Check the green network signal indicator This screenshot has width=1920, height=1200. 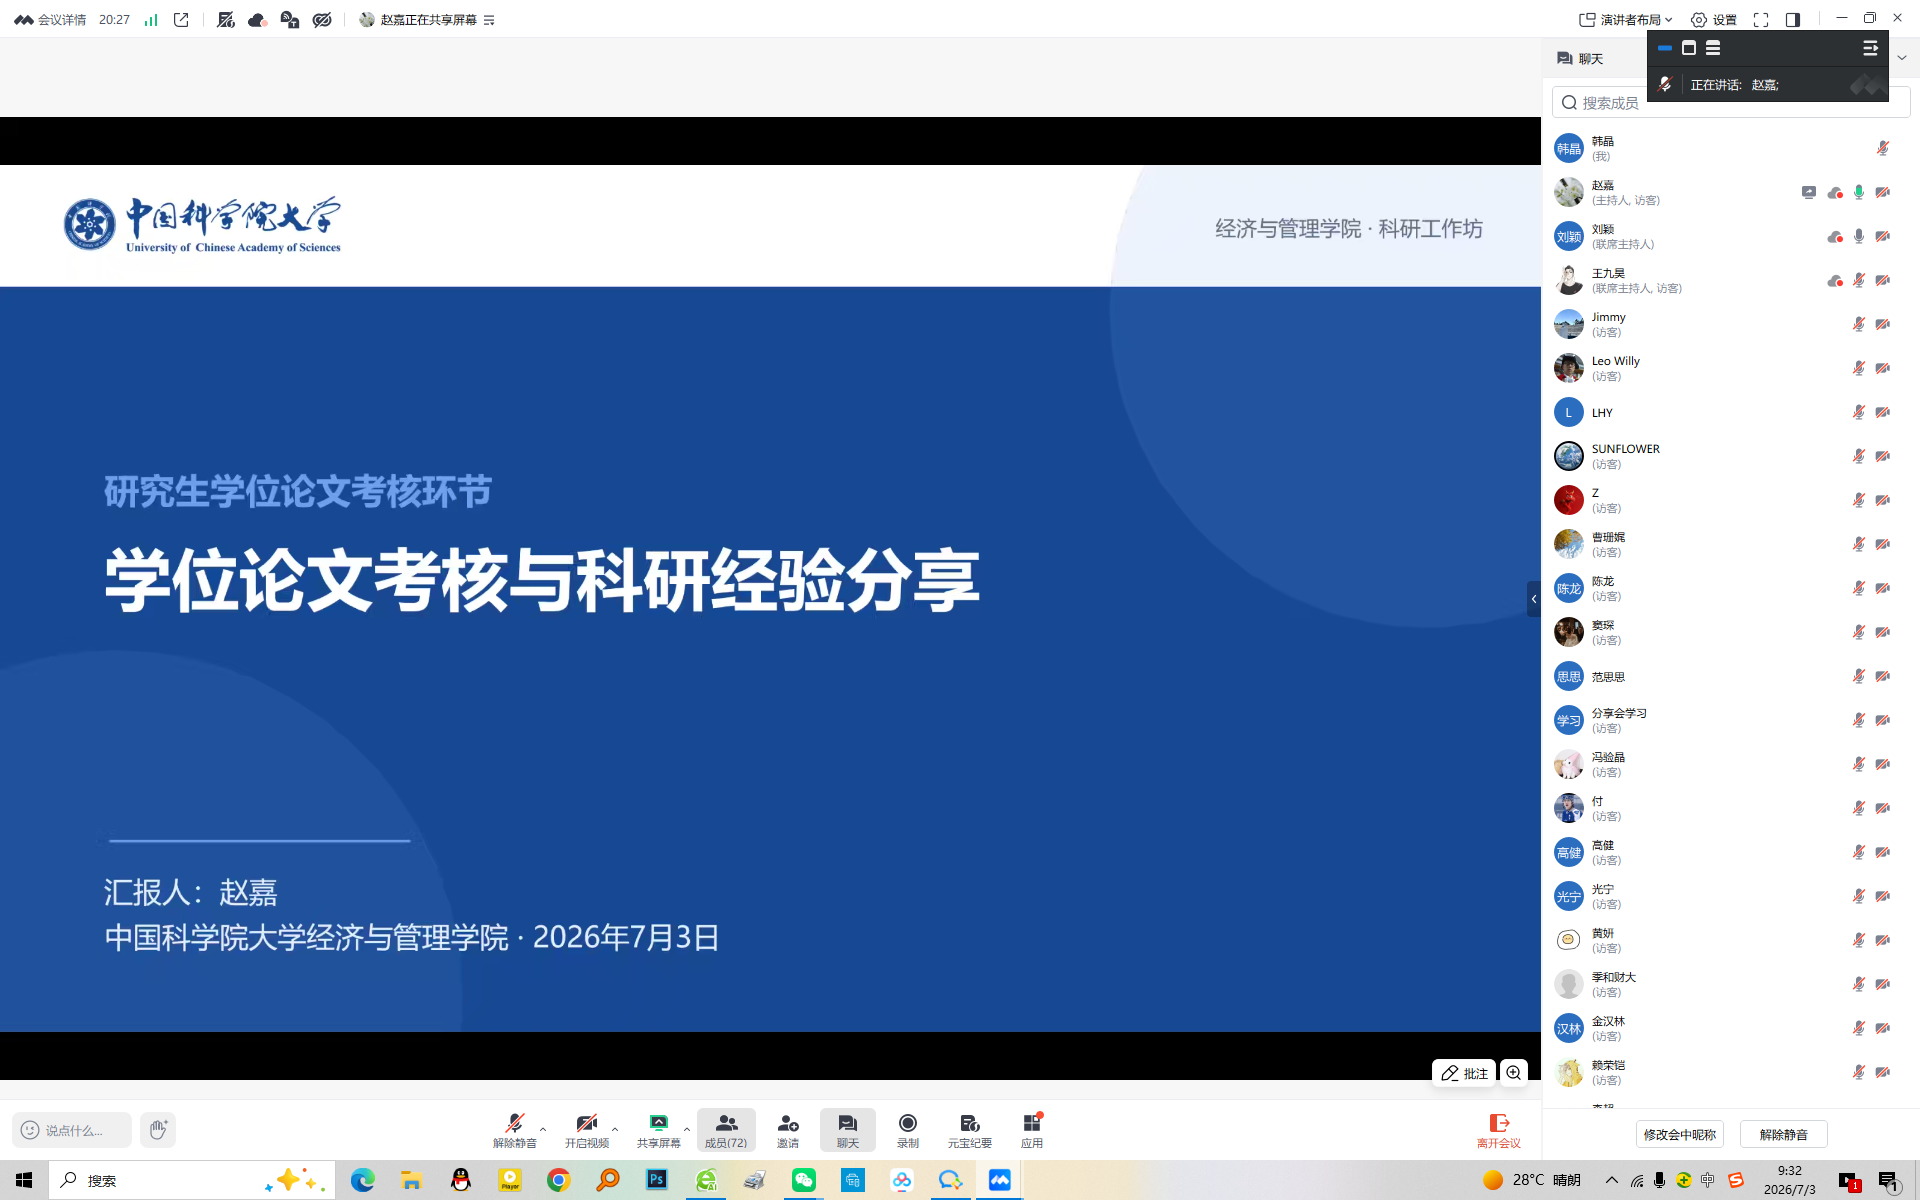(151, 20)
